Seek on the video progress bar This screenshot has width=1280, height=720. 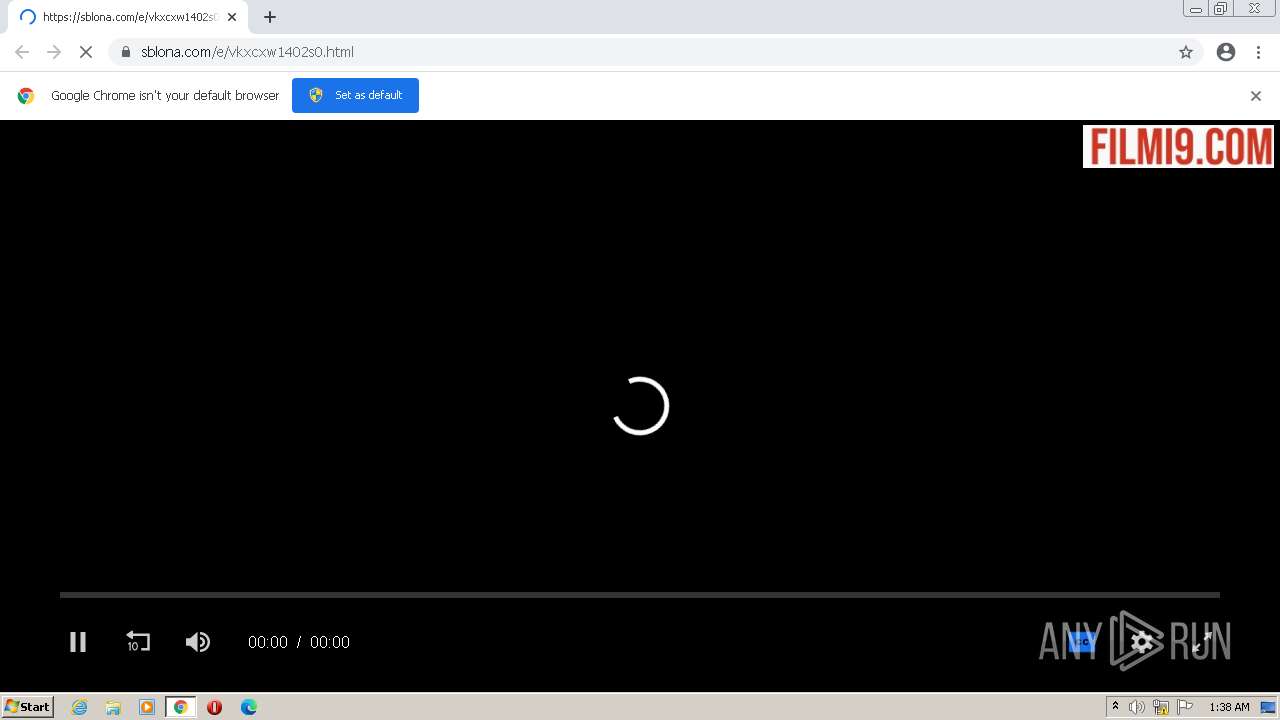(640, 595)
